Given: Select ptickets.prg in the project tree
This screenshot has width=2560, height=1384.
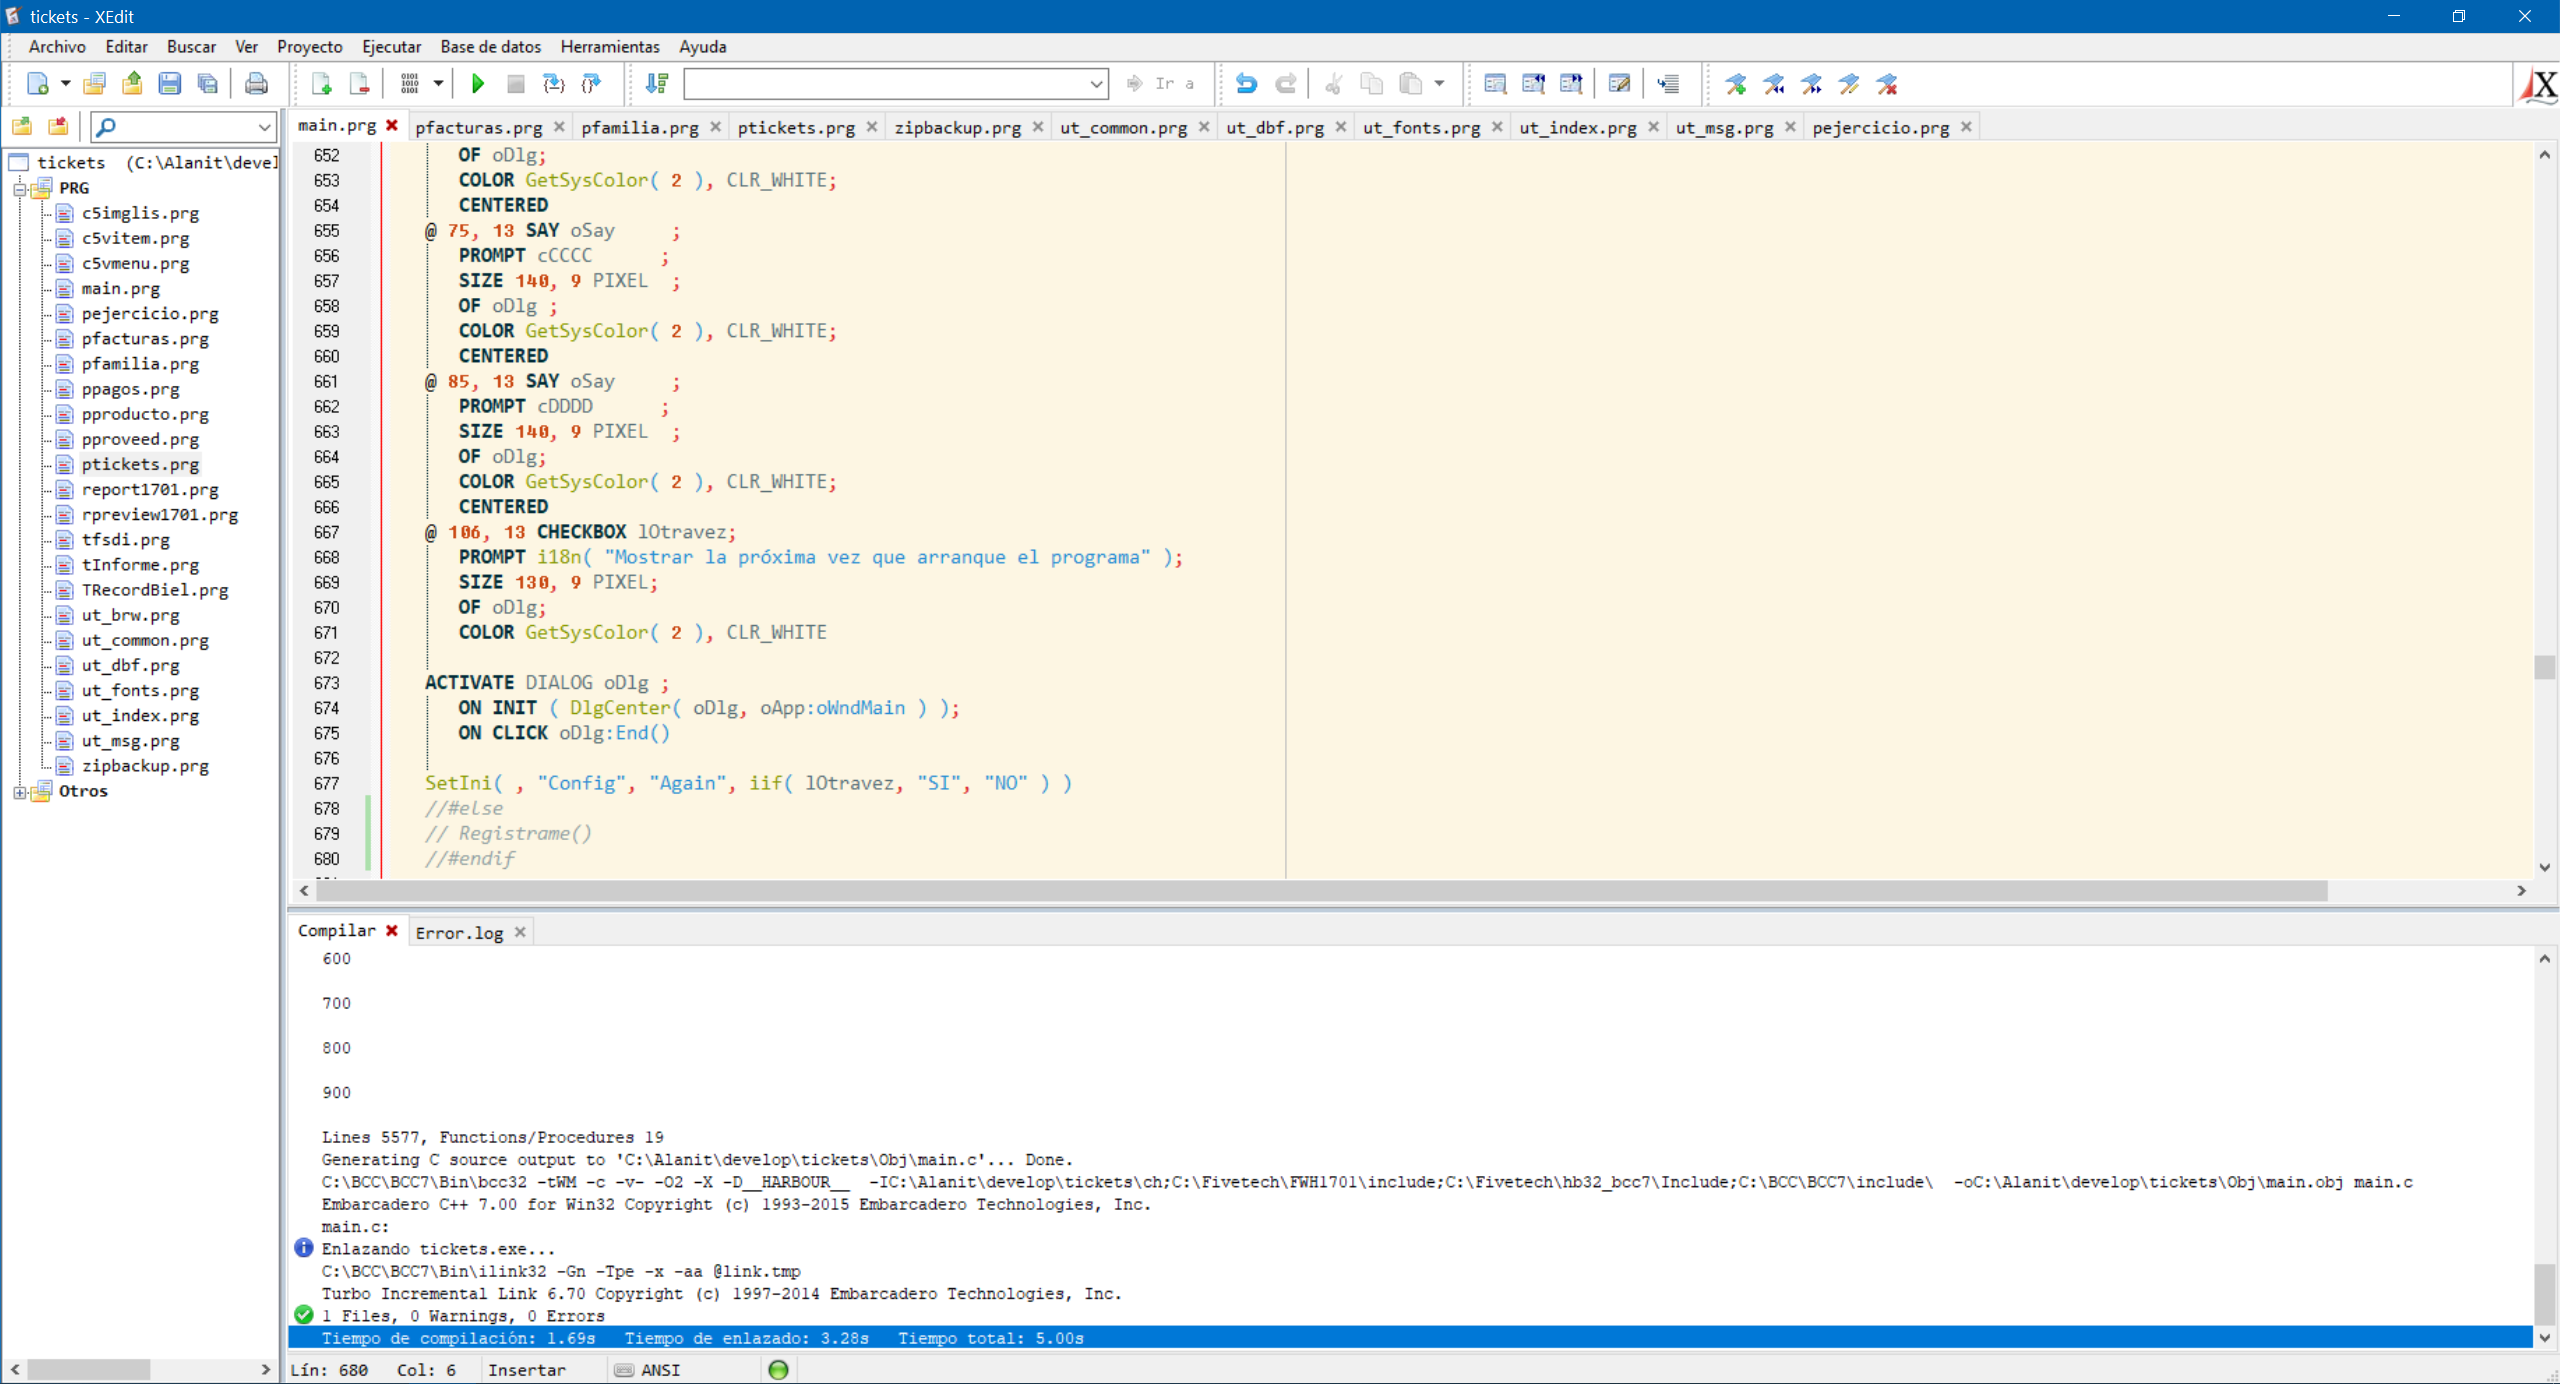Looking at the screenshot, I should coord(140,464).
